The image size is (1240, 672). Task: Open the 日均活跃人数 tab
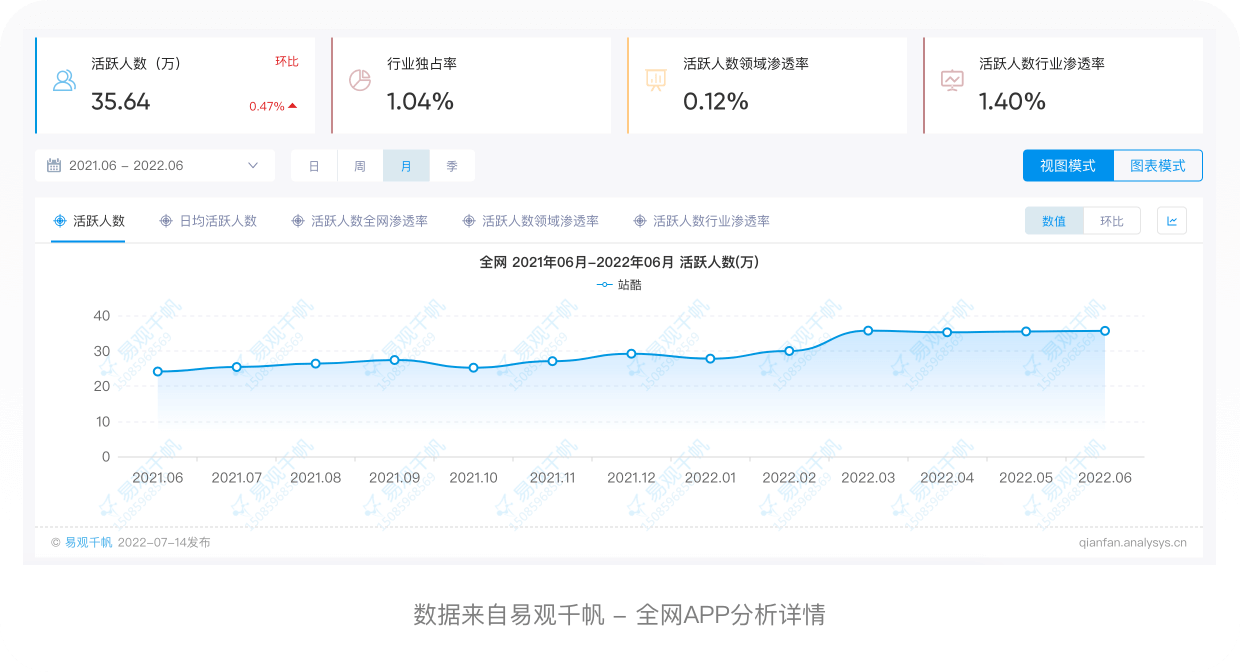pyautogui.click(x=207, y=221)
